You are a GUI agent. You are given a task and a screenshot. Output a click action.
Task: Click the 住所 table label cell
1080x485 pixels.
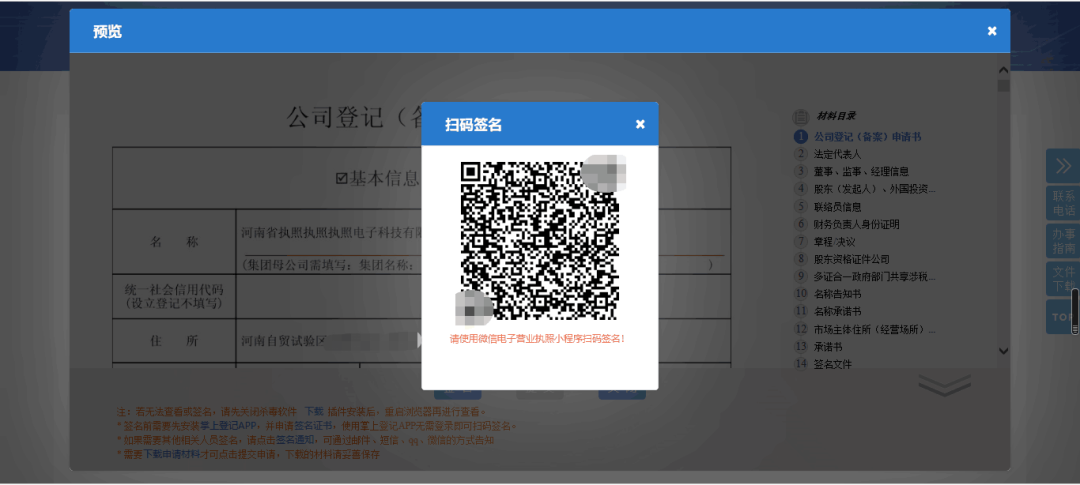(x=174, y=340)
